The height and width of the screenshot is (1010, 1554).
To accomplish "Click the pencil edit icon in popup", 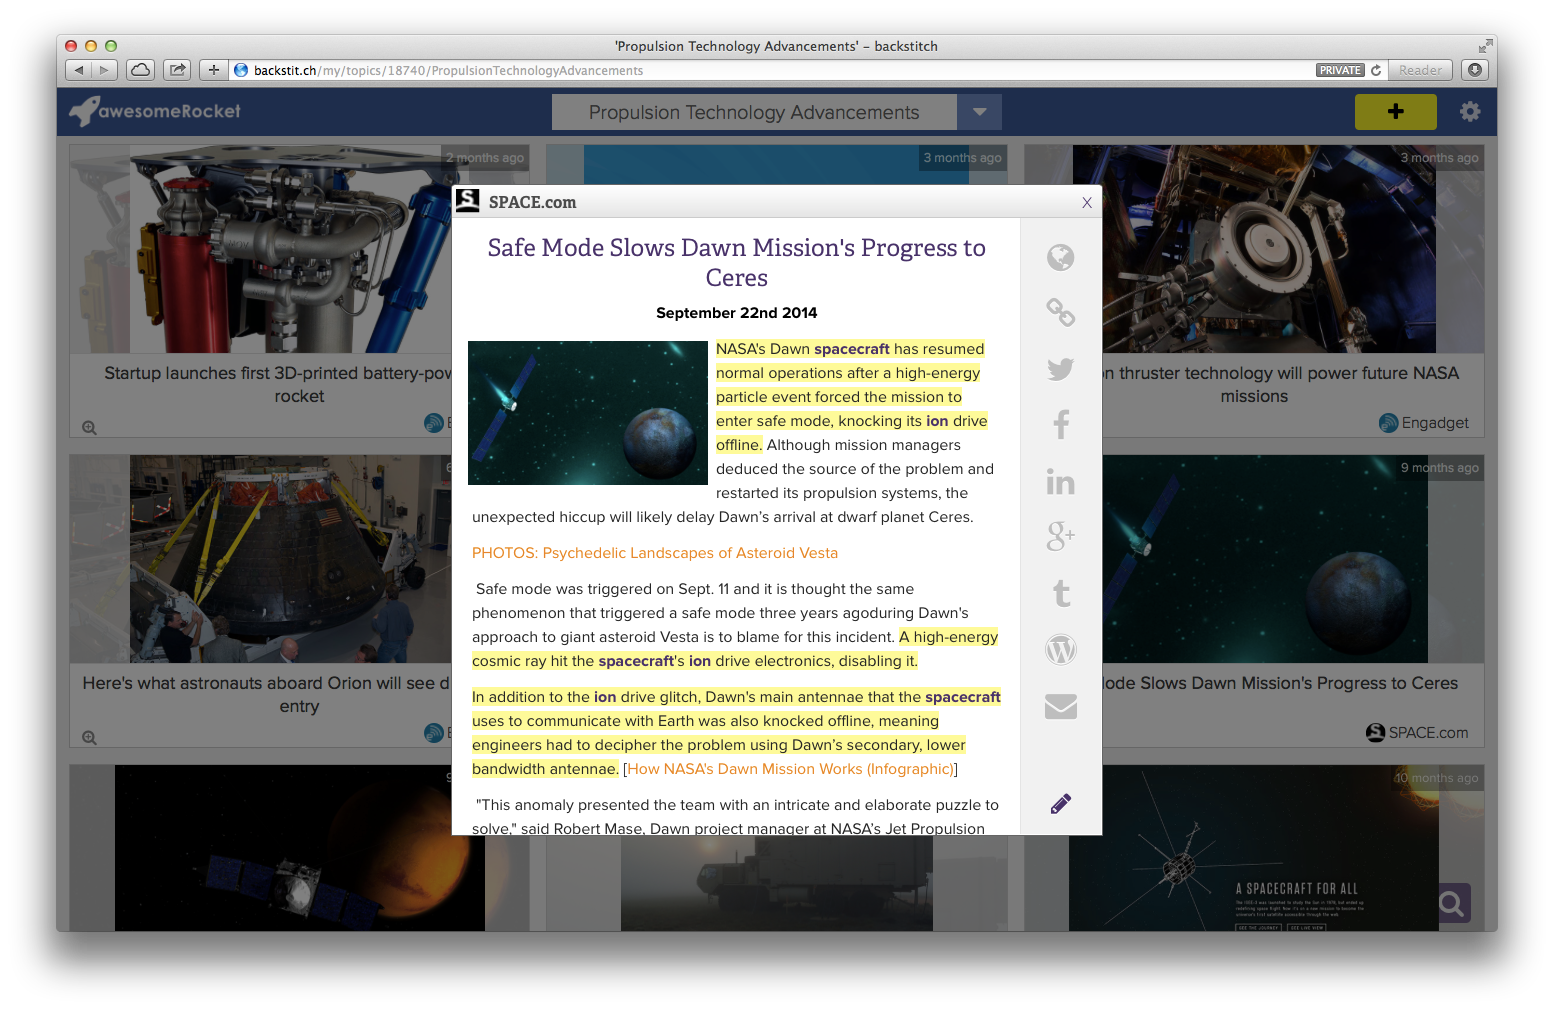I will click(x=1061, y=803).
